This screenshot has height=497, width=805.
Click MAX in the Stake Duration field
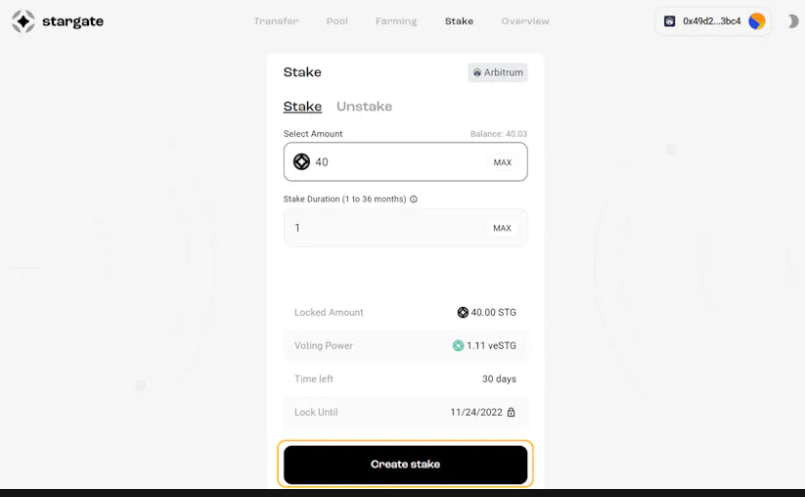[502, 228]
